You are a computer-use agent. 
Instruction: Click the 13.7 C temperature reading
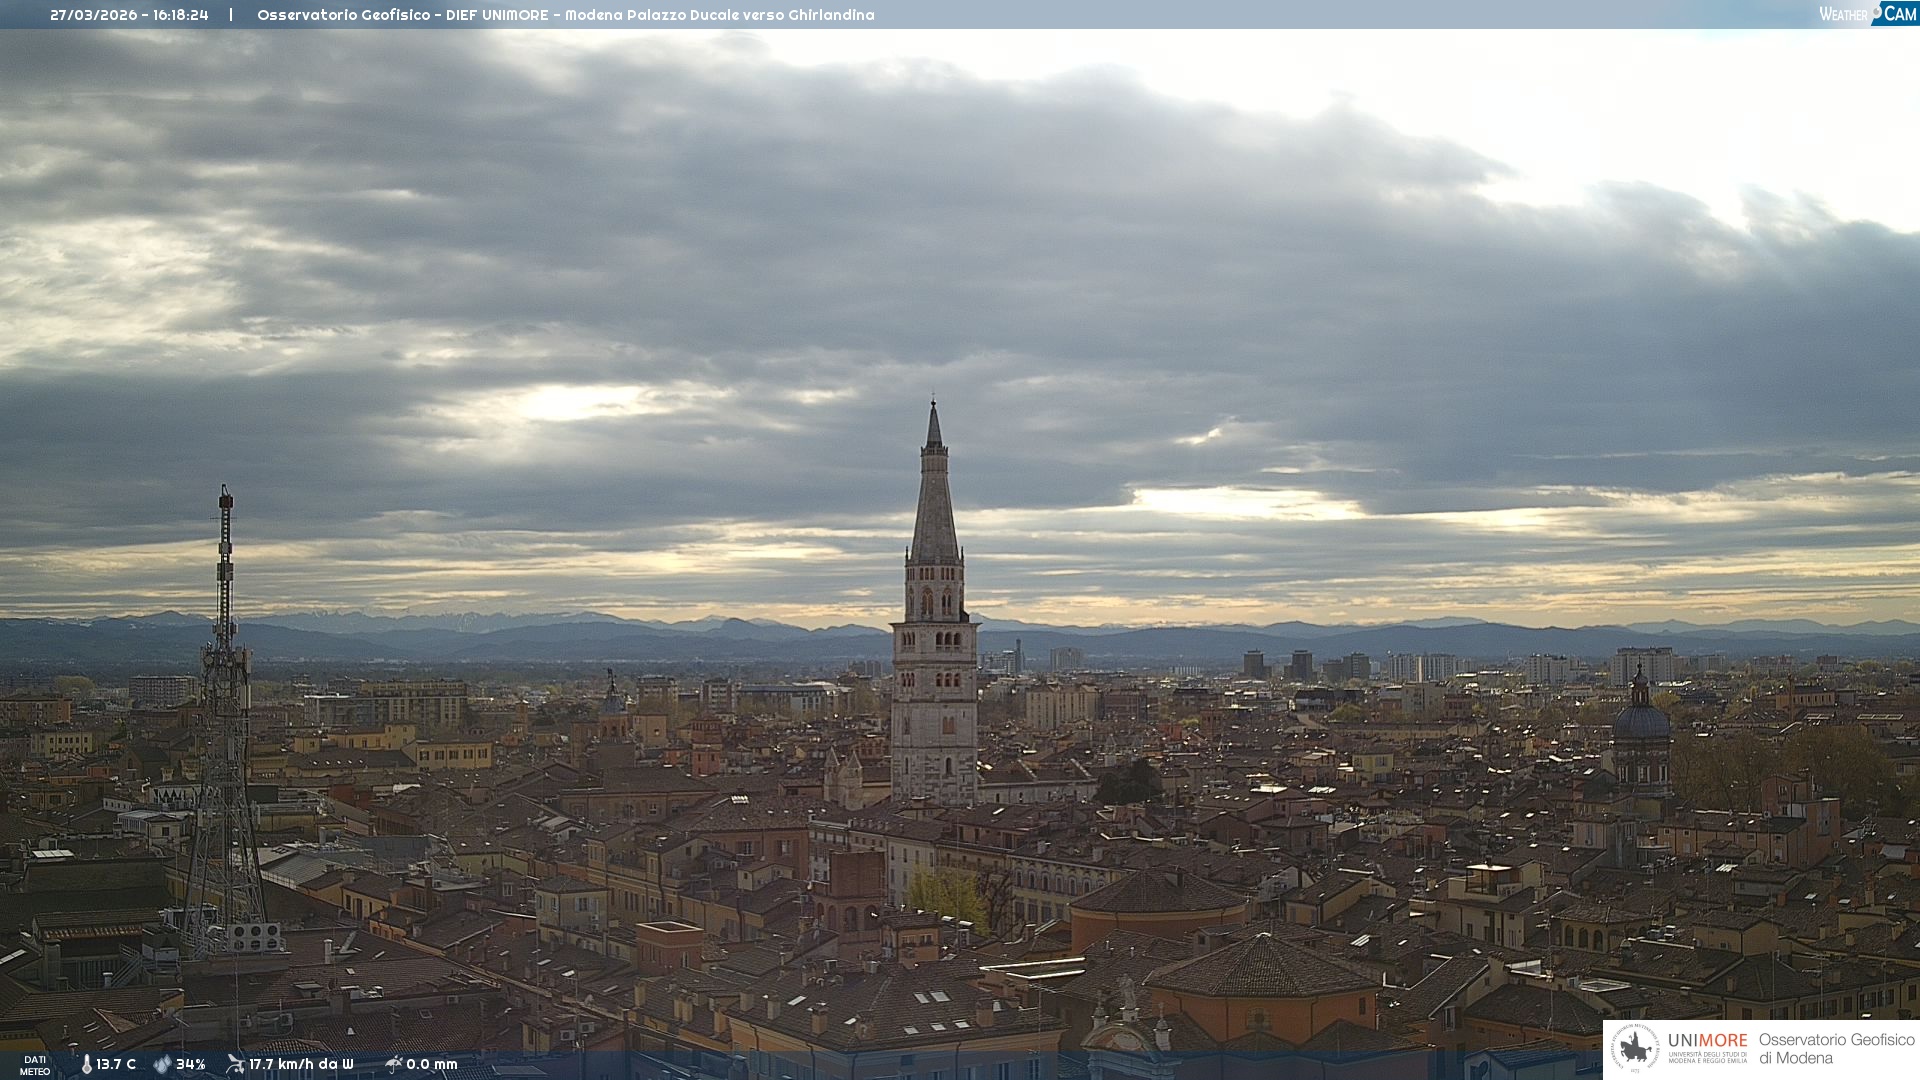click(116, 1064)
